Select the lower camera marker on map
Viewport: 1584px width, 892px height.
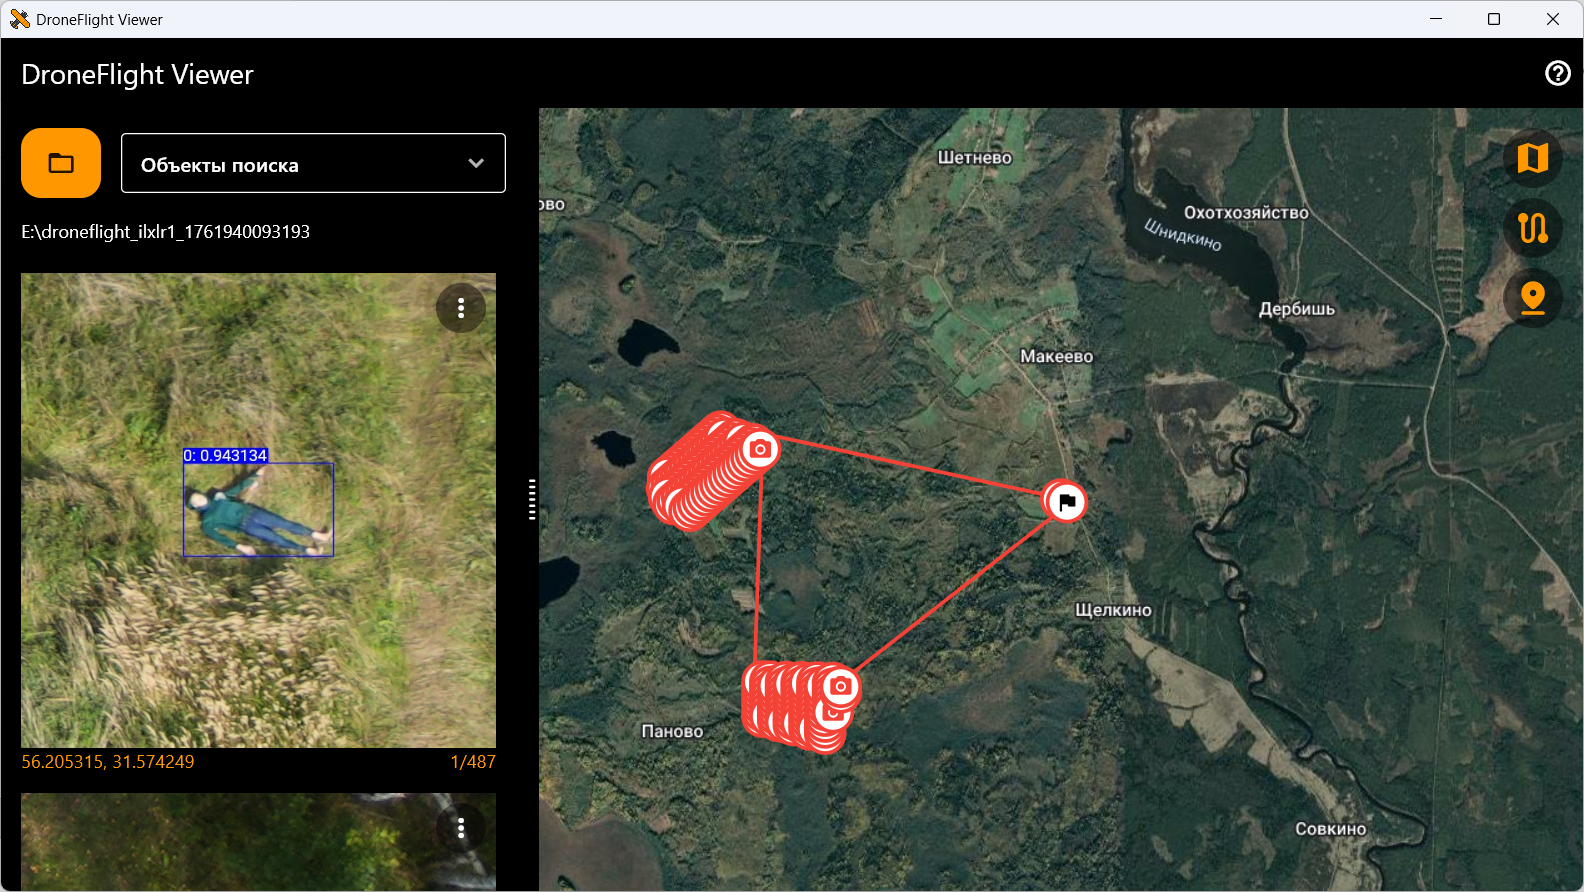840,686
